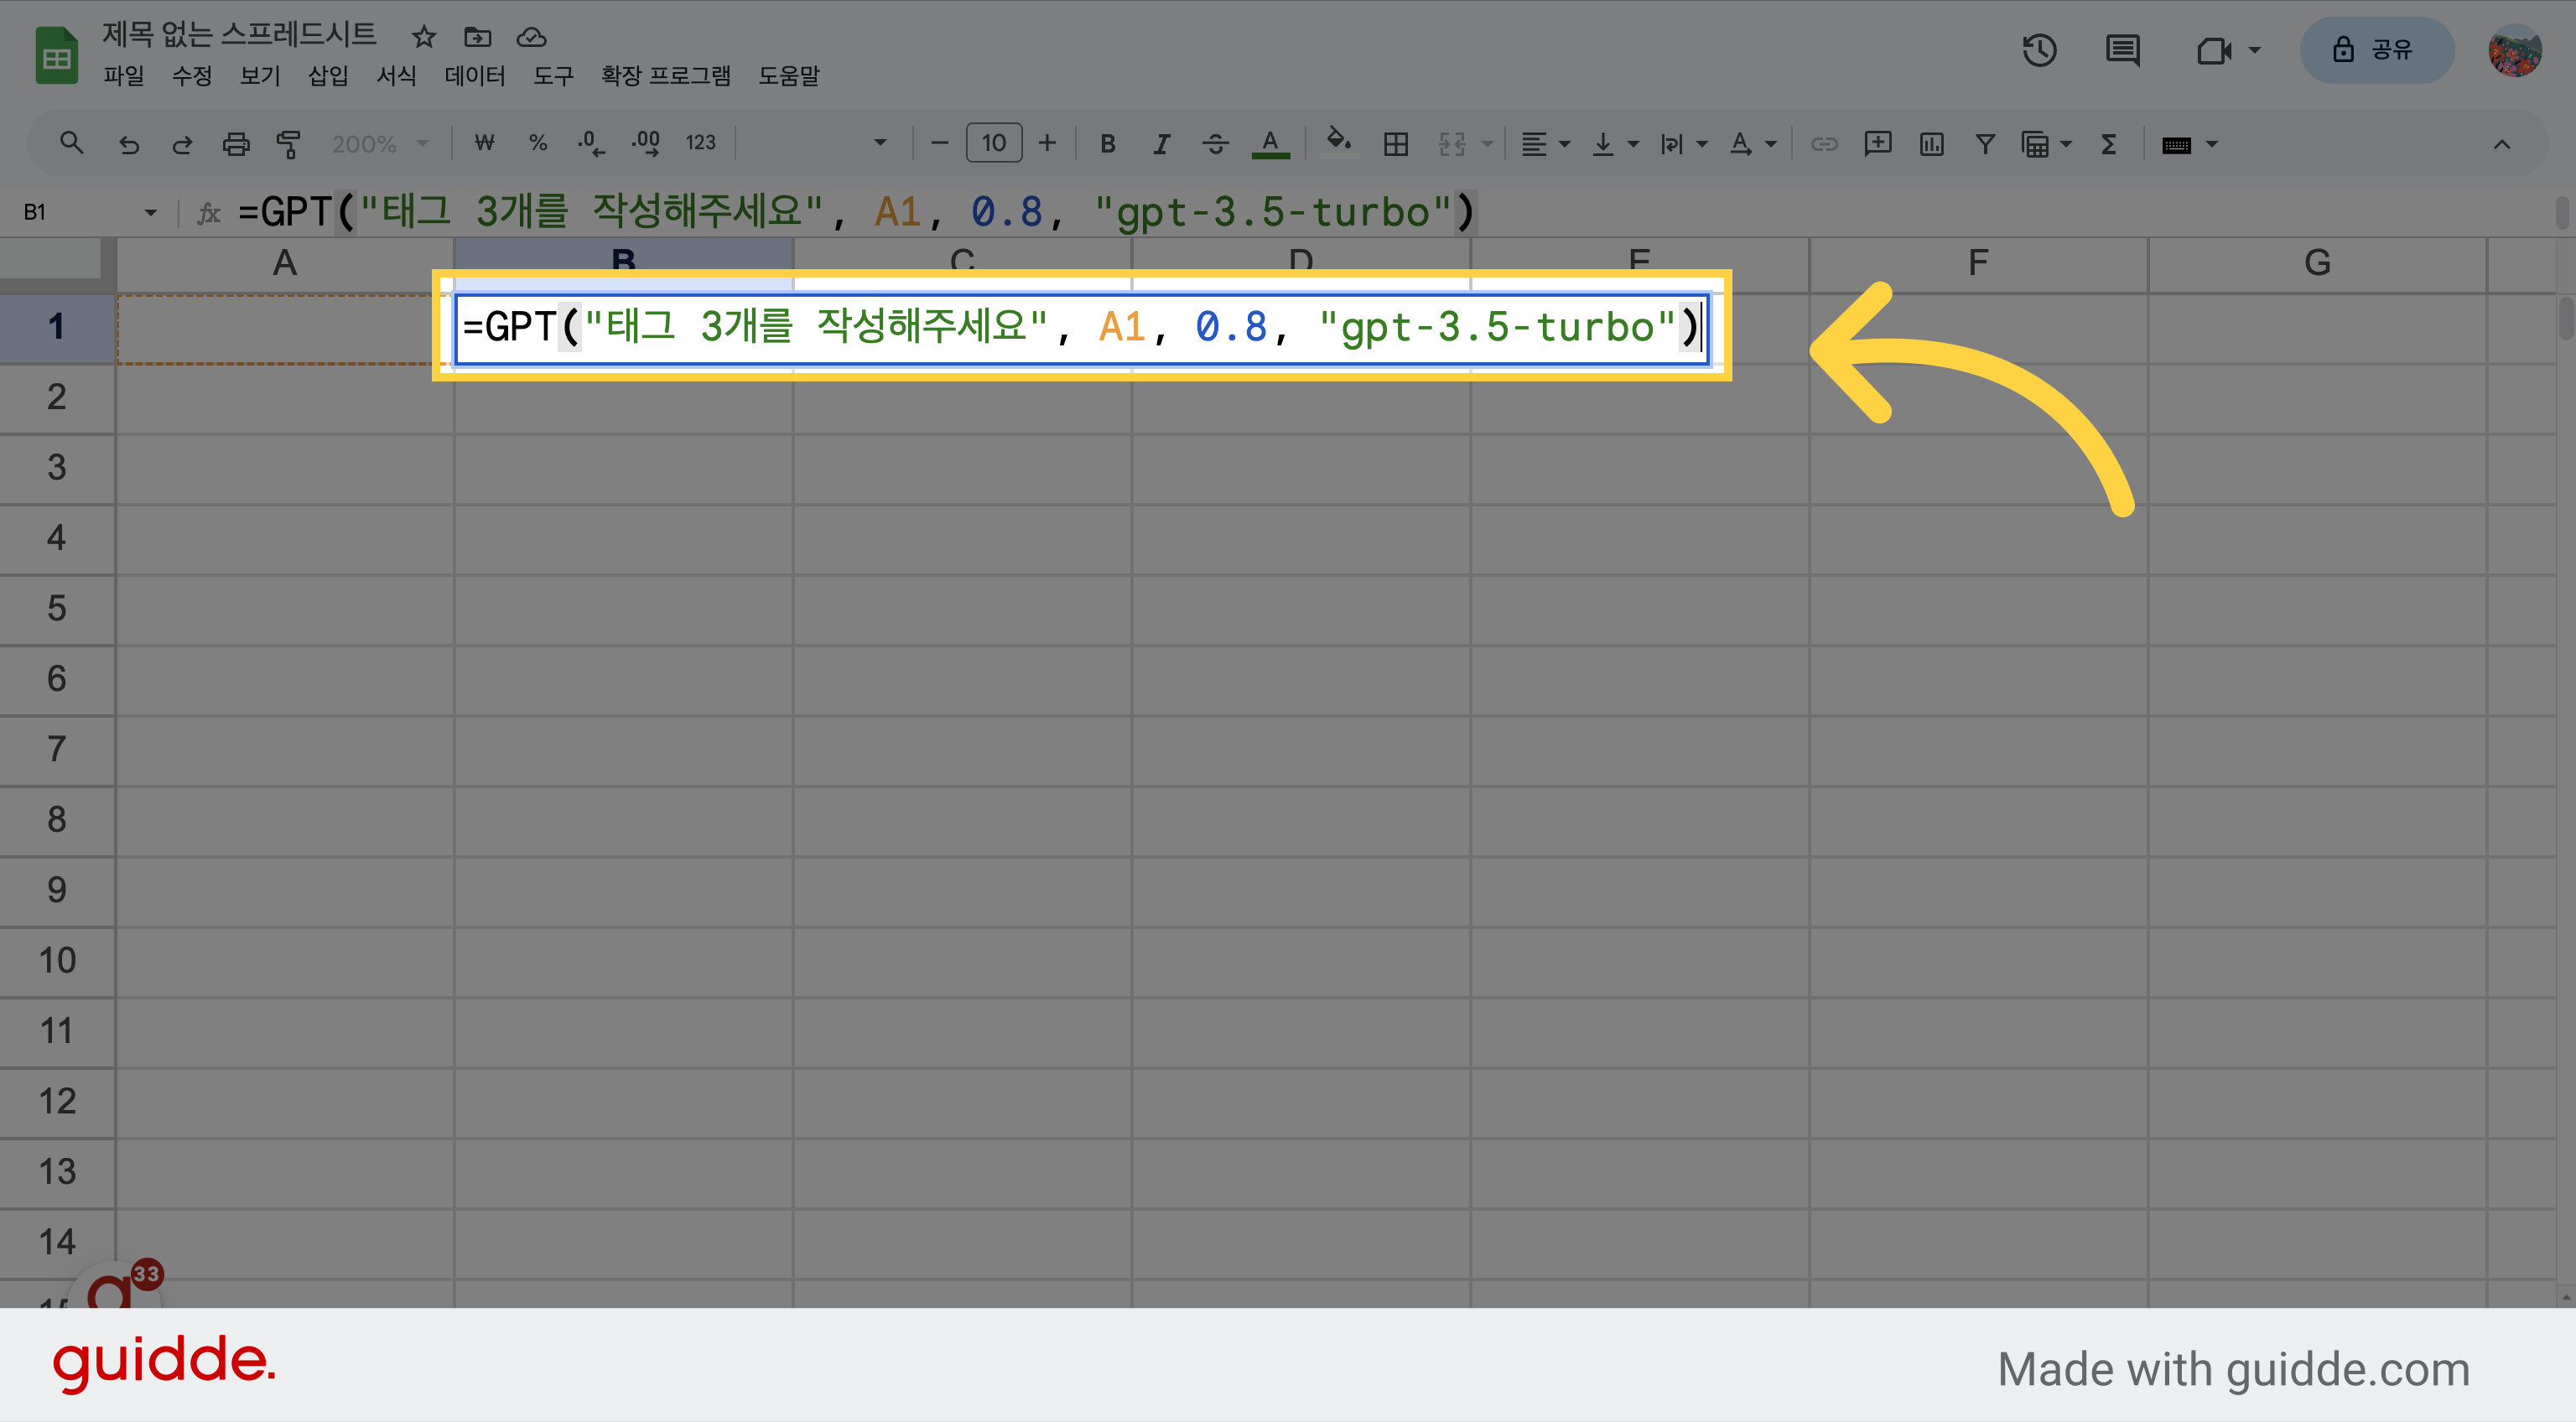
Task: Open the version history clock icon
Action: (2039, 50)
